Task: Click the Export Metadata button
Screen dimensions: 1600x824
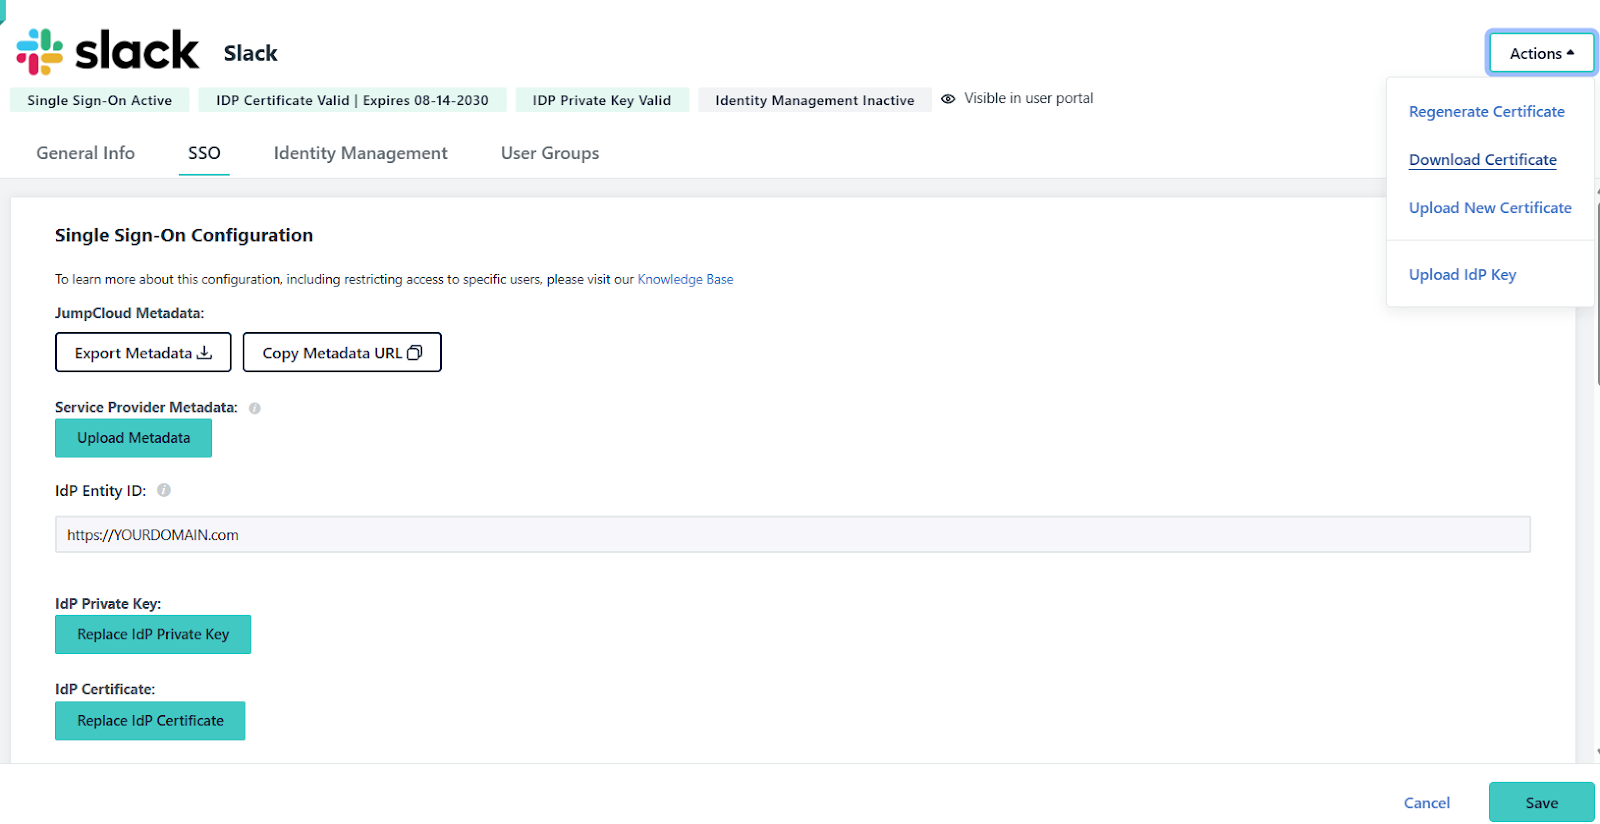Action: 143,352
